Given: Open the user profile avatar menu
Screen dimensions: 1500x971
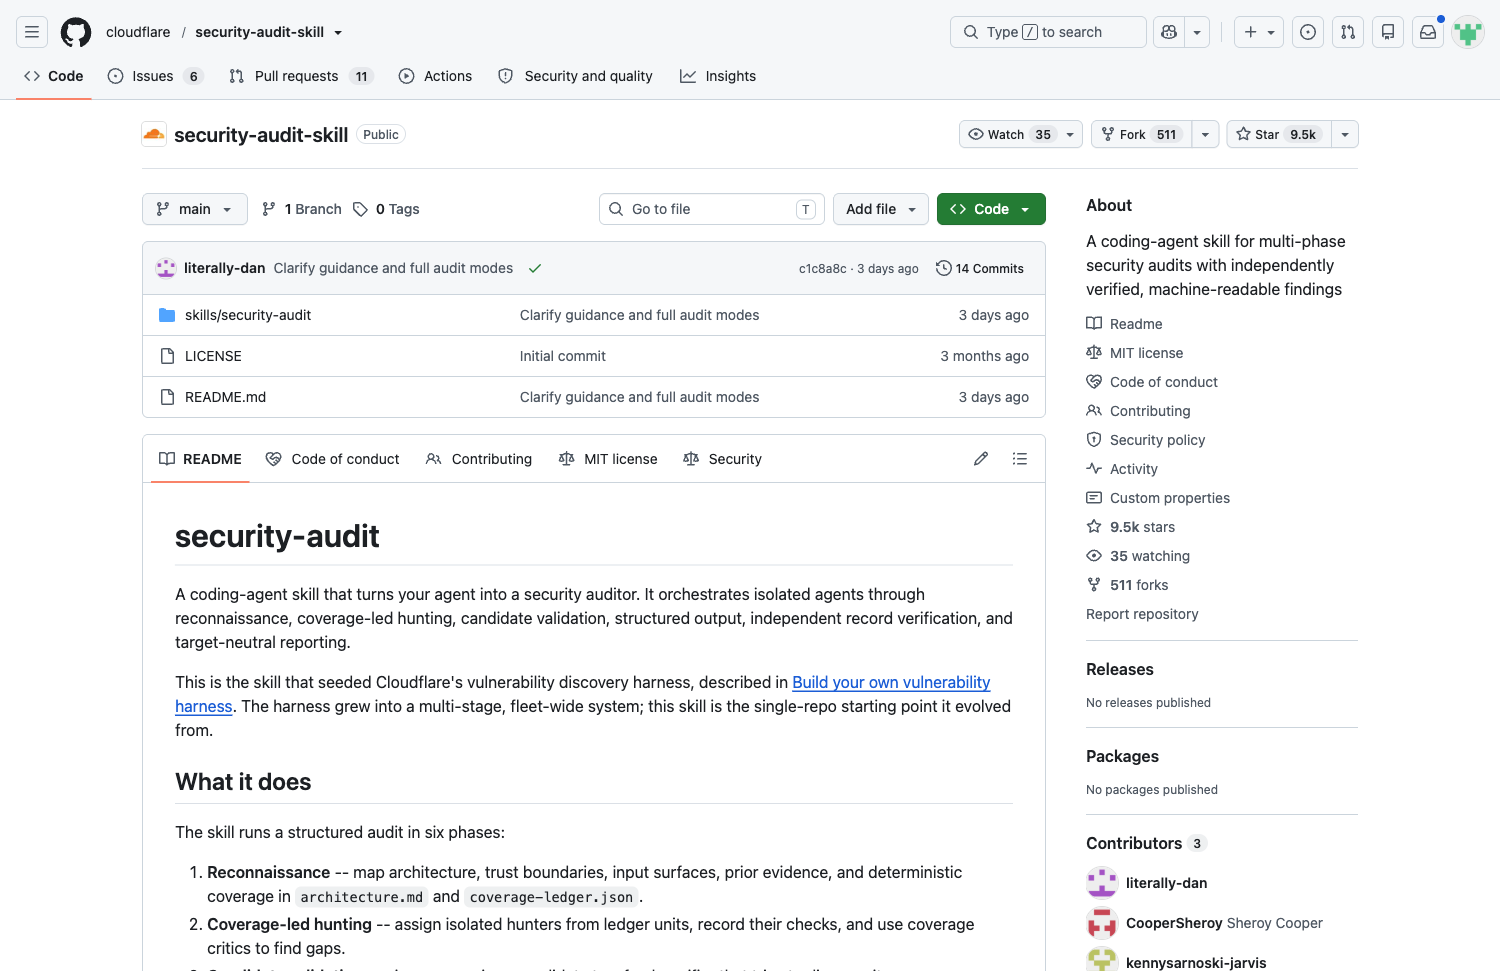Looking at the screenshot, I should (1468, 32).
